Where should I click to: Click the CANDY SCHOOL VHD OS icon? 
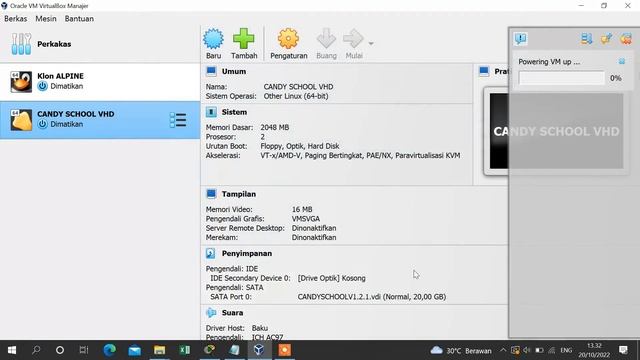tap(21, 120)
